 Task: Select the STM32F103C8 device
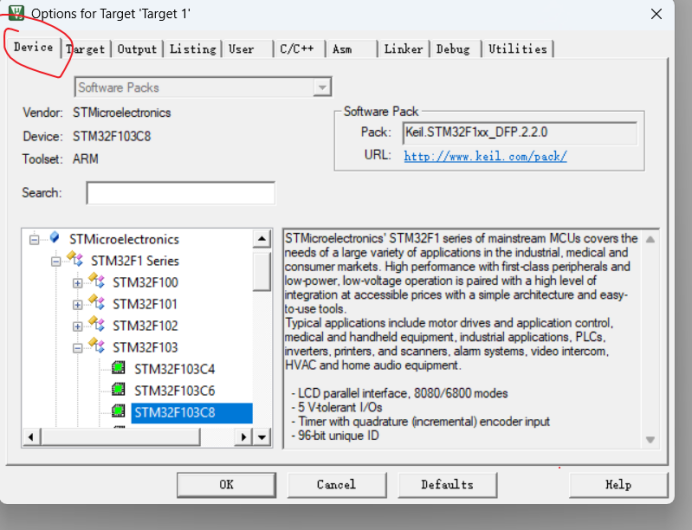tap(192, 413)
